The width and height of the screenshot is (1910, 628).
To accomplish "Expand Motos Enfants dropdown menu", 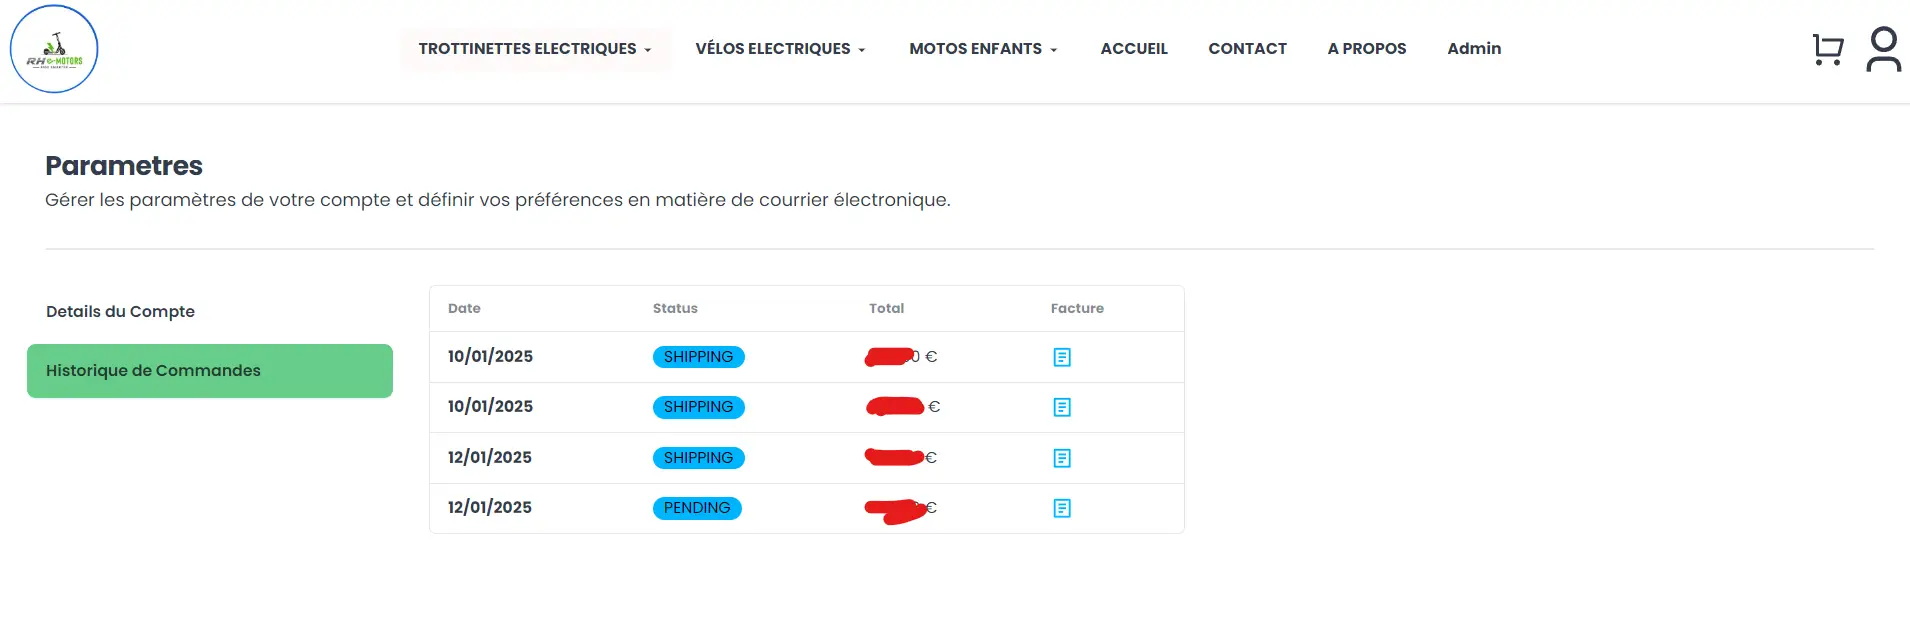I will coord(983,49).
